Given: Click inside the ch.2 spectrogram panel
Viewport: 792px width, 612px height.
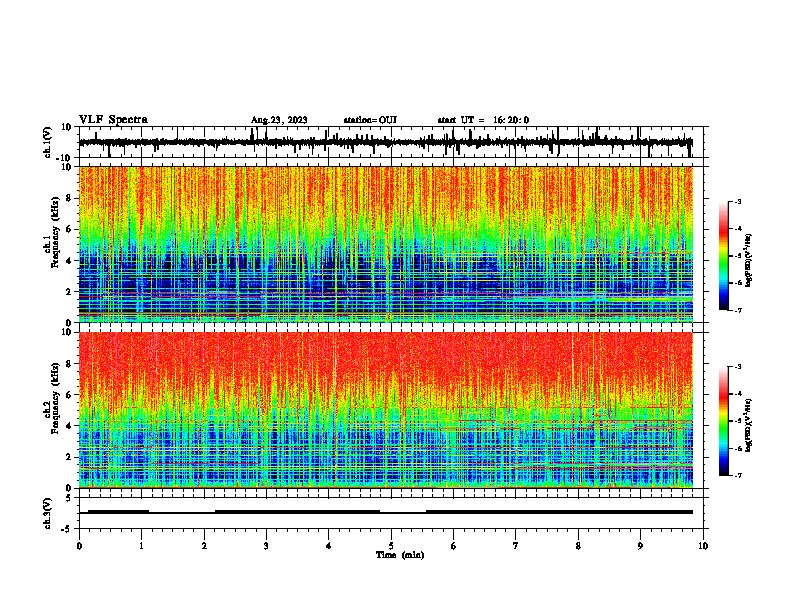Looking at the screenshot, I should pos(385,410).
